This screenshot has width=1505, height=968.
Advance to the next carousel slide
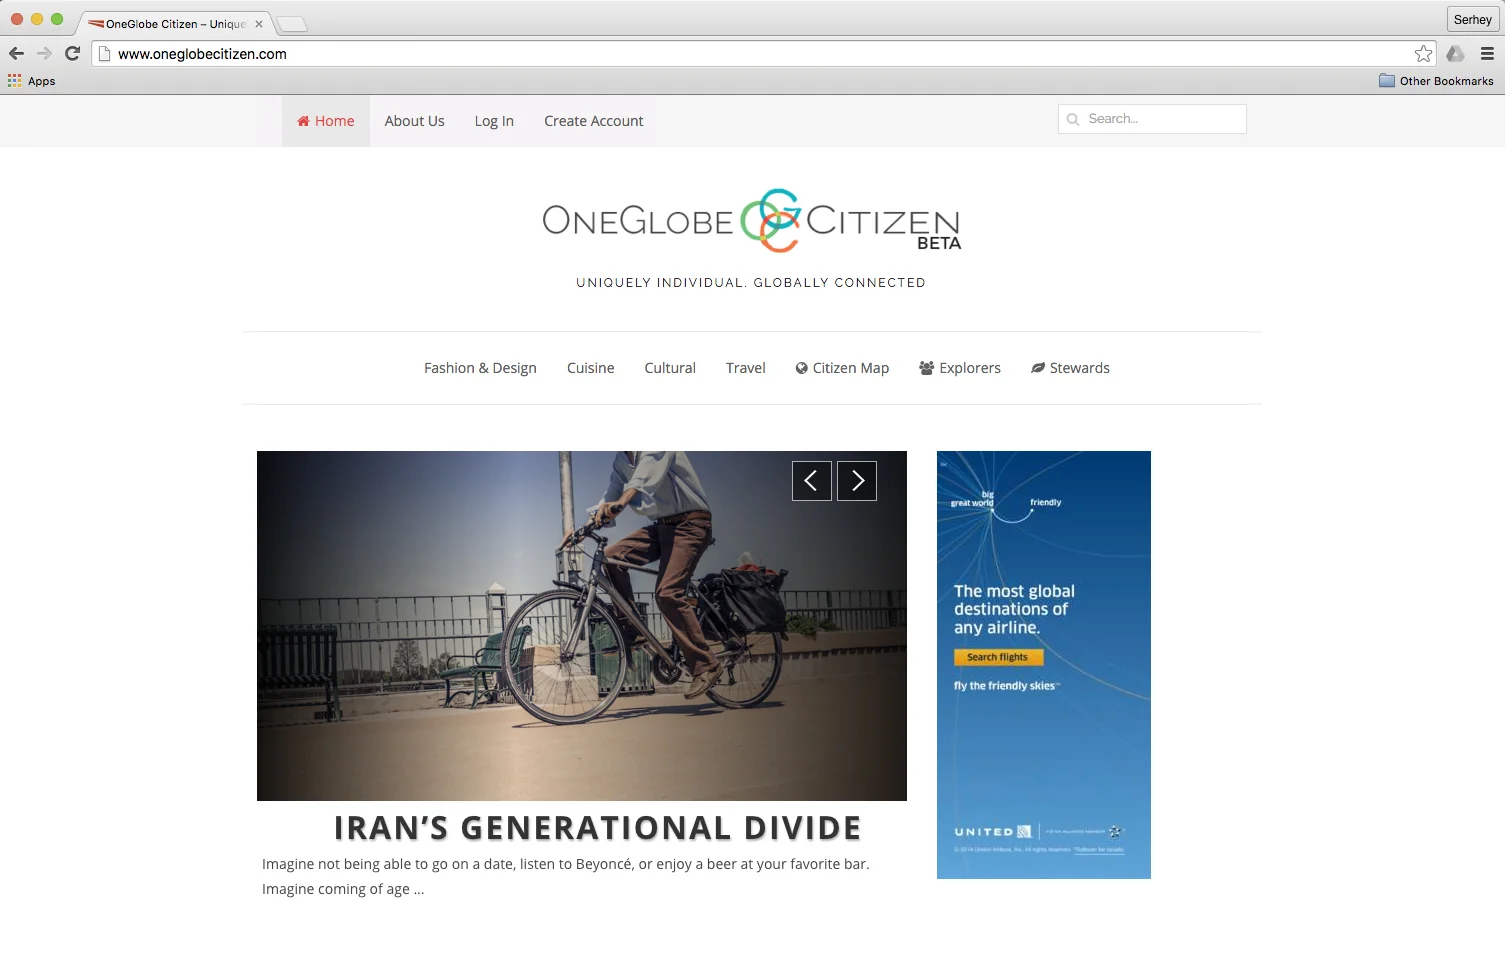click(x=857, y=481)
